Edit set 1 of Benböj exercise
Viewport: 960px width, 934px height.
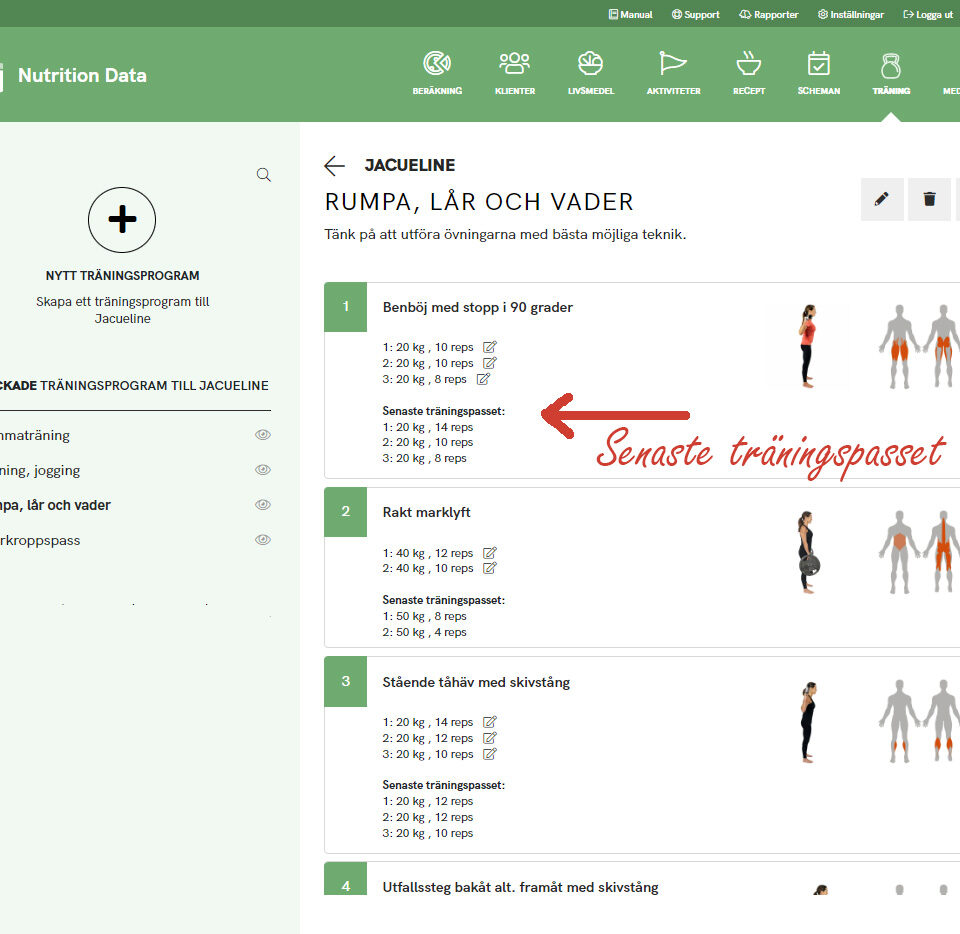pos(490,347)
